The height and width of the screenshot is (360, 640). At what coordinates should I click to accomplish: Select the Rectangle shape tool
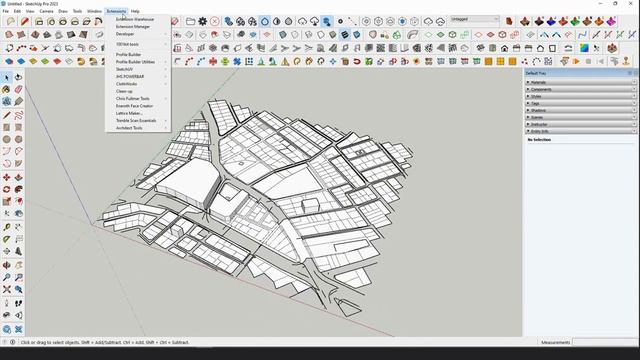7,128
